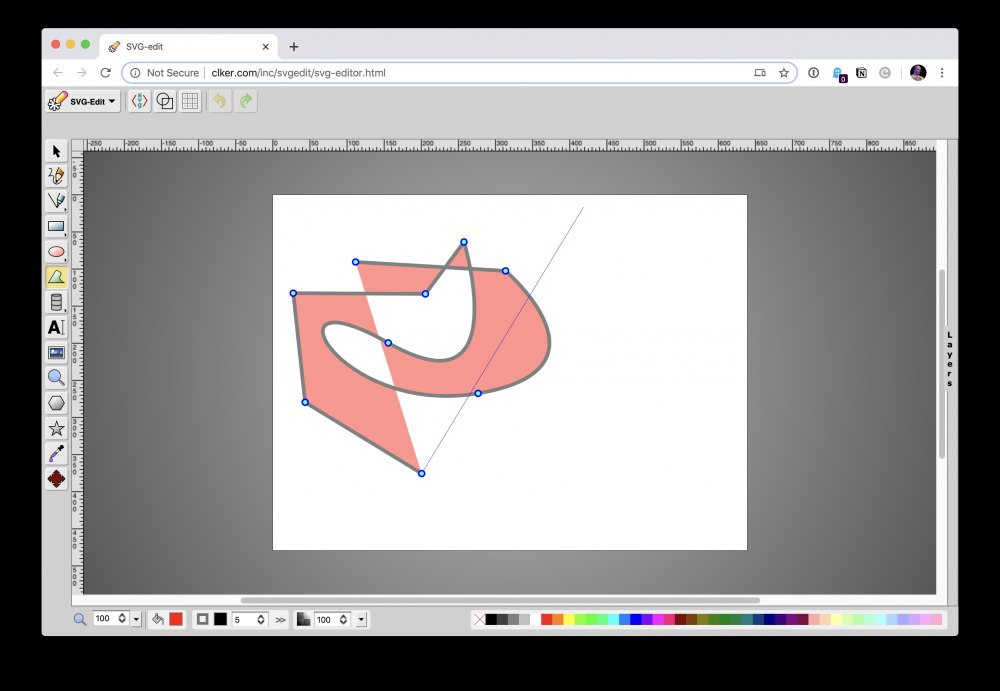Pick yellow from the color palette
Viewport: 1000px width, 691px height.
[569, 619]
